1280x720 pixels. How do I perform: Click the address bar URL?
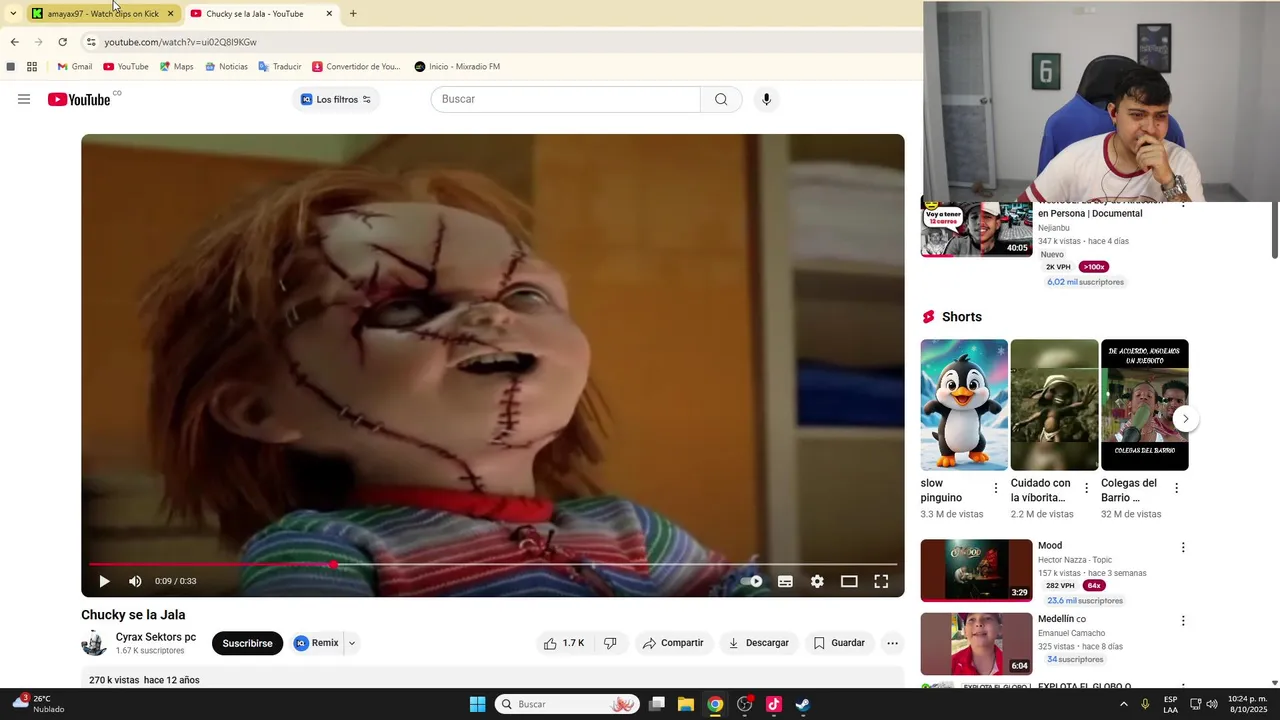(x=180, y=42)
